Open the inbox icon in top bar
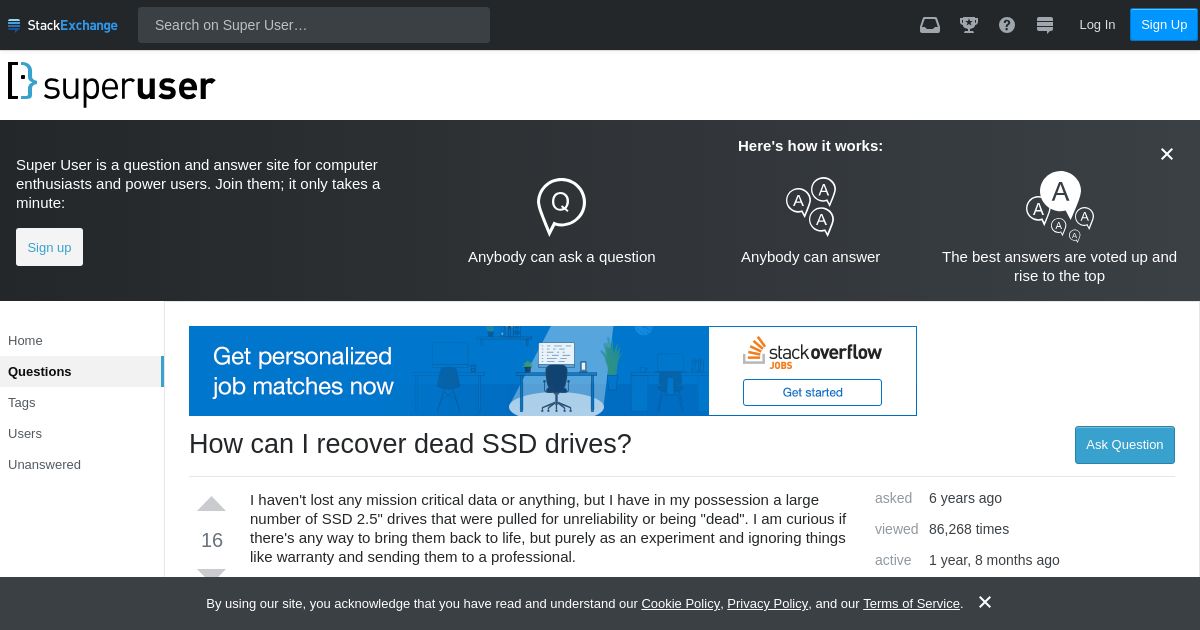 [930, 25]
